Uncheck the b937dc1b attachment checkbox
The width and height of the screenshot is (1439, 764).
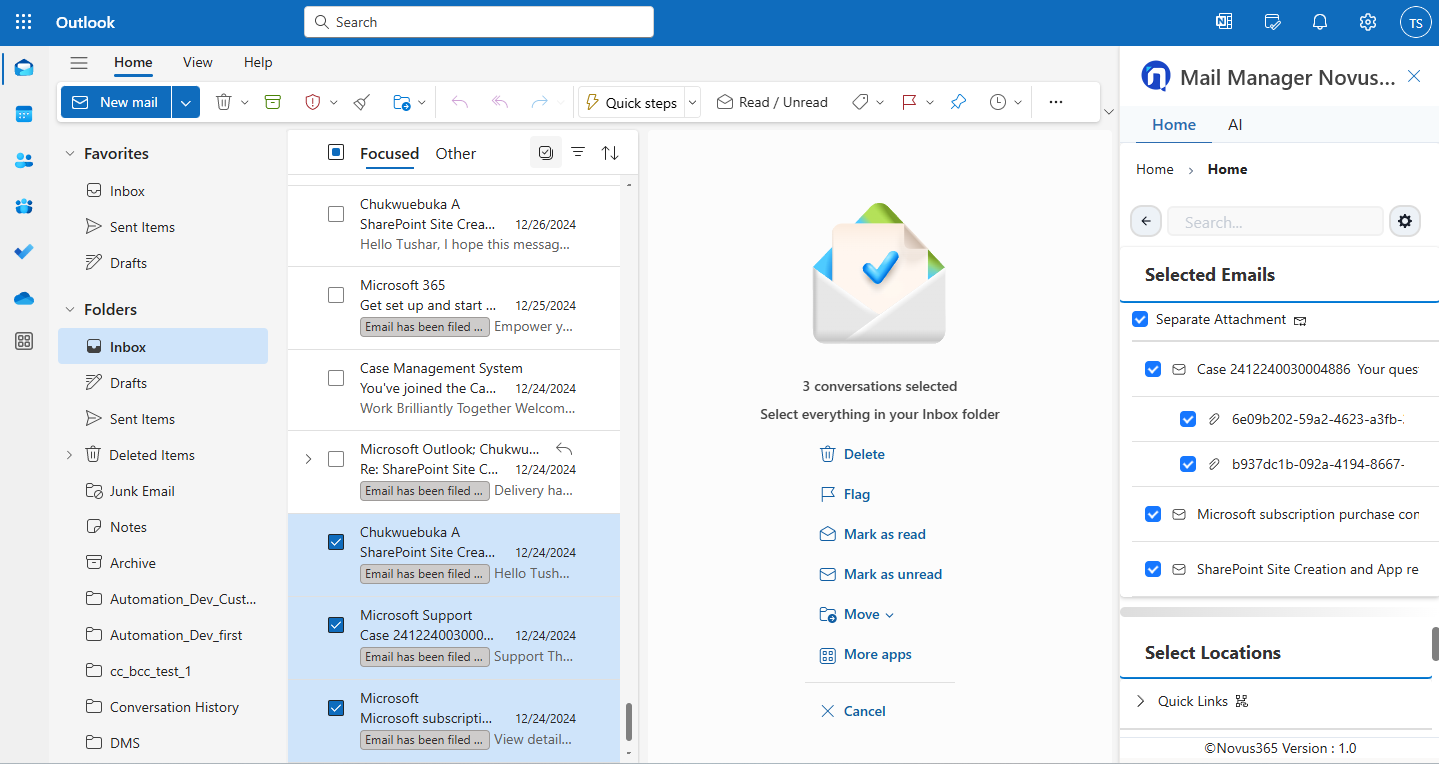(1188, 464)
